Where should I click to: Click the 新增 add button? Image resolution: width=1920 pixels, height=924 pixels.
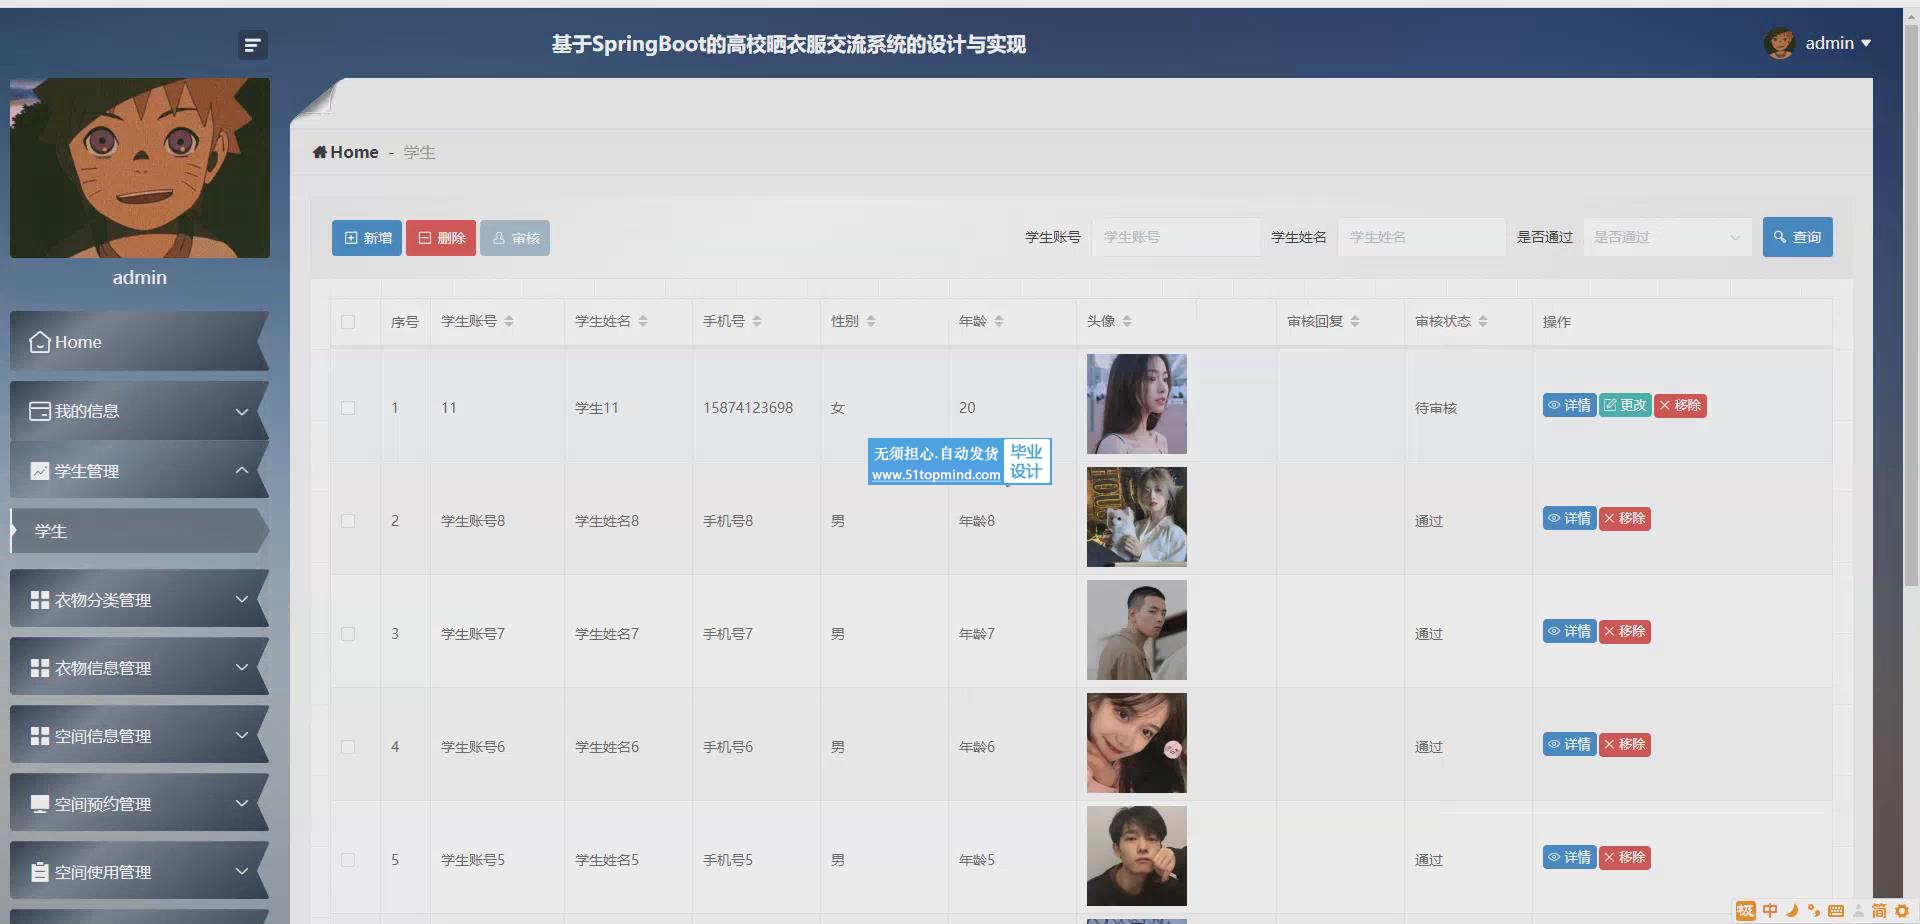[367, 238]
